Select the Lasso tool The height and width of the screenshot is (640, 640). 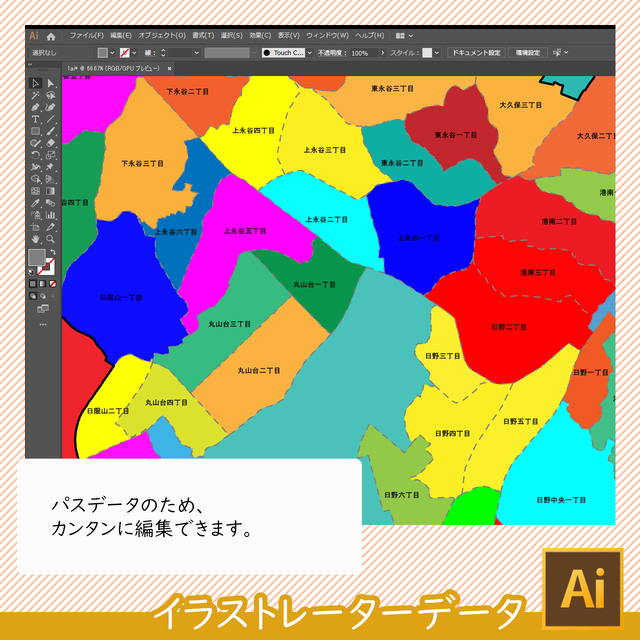click(51, 96)
